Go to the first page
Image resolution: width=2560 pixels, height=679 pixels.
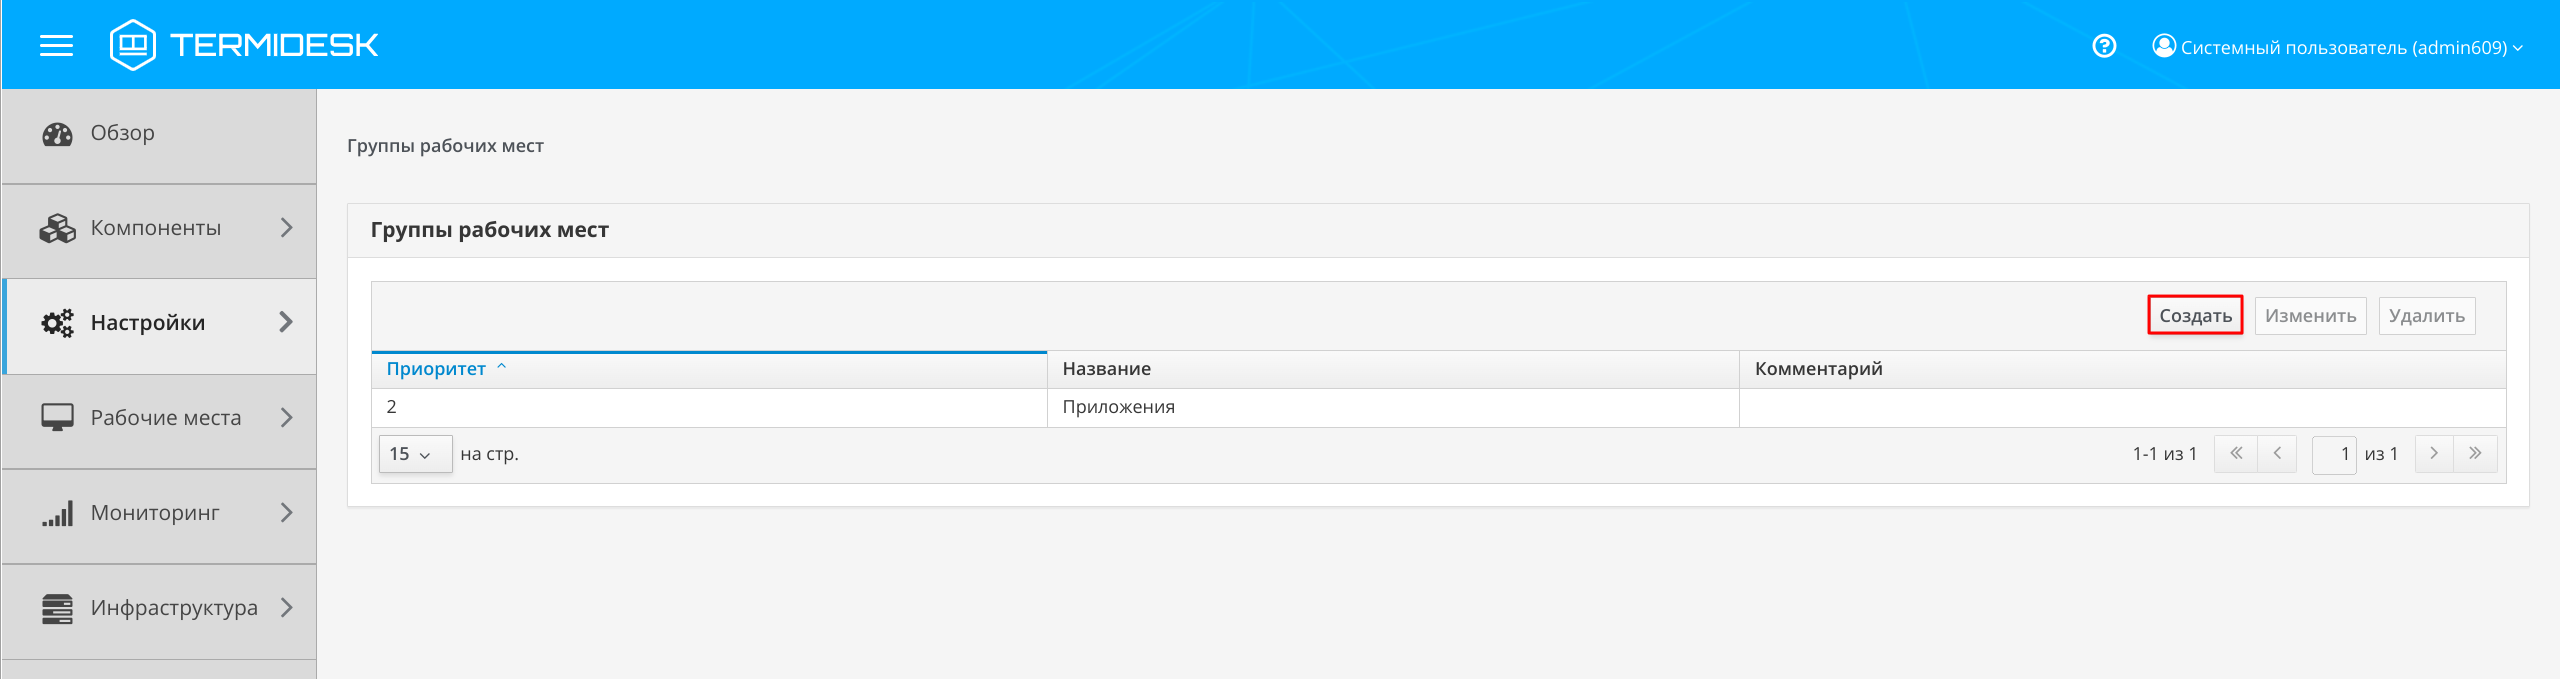point(2235,454)
